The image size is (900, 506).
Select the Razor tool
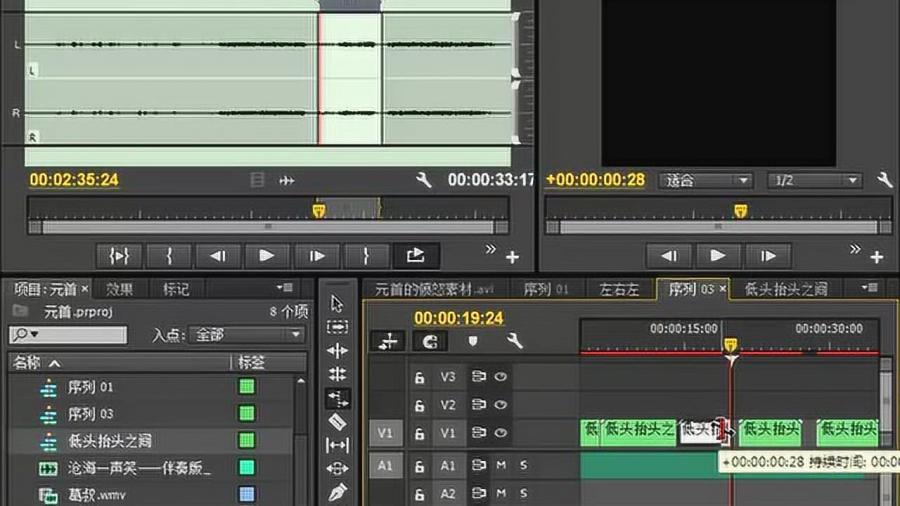(338, 422)
